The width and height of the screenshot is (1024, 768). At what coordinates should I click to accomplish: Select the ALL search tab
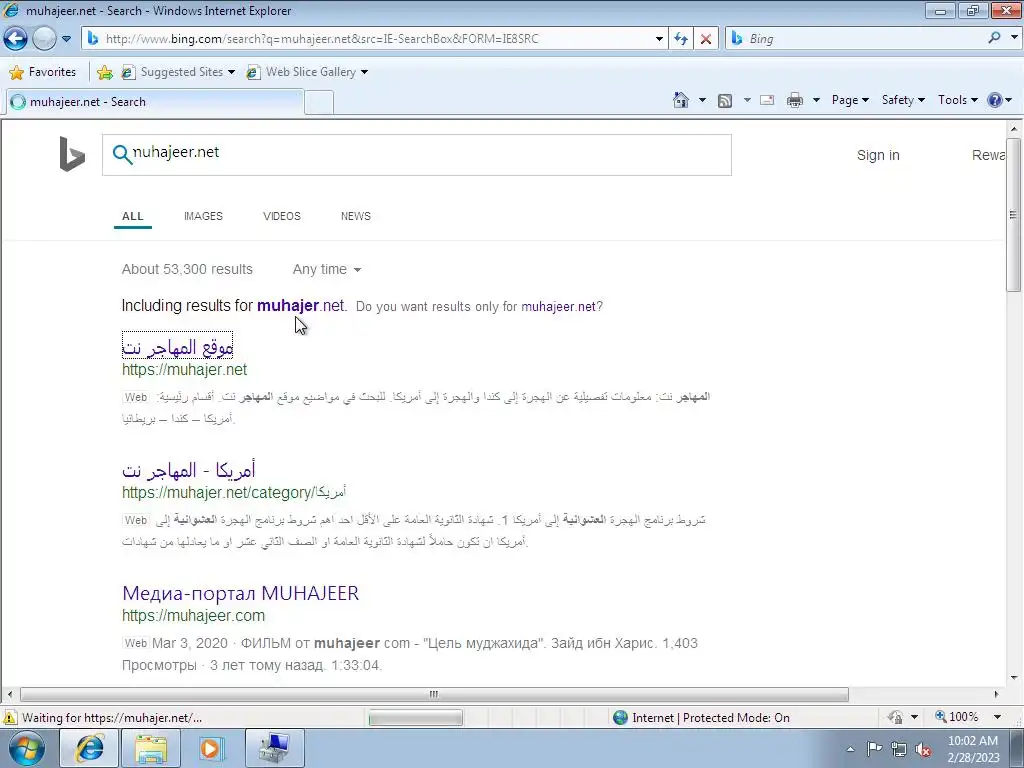point(133,216)
